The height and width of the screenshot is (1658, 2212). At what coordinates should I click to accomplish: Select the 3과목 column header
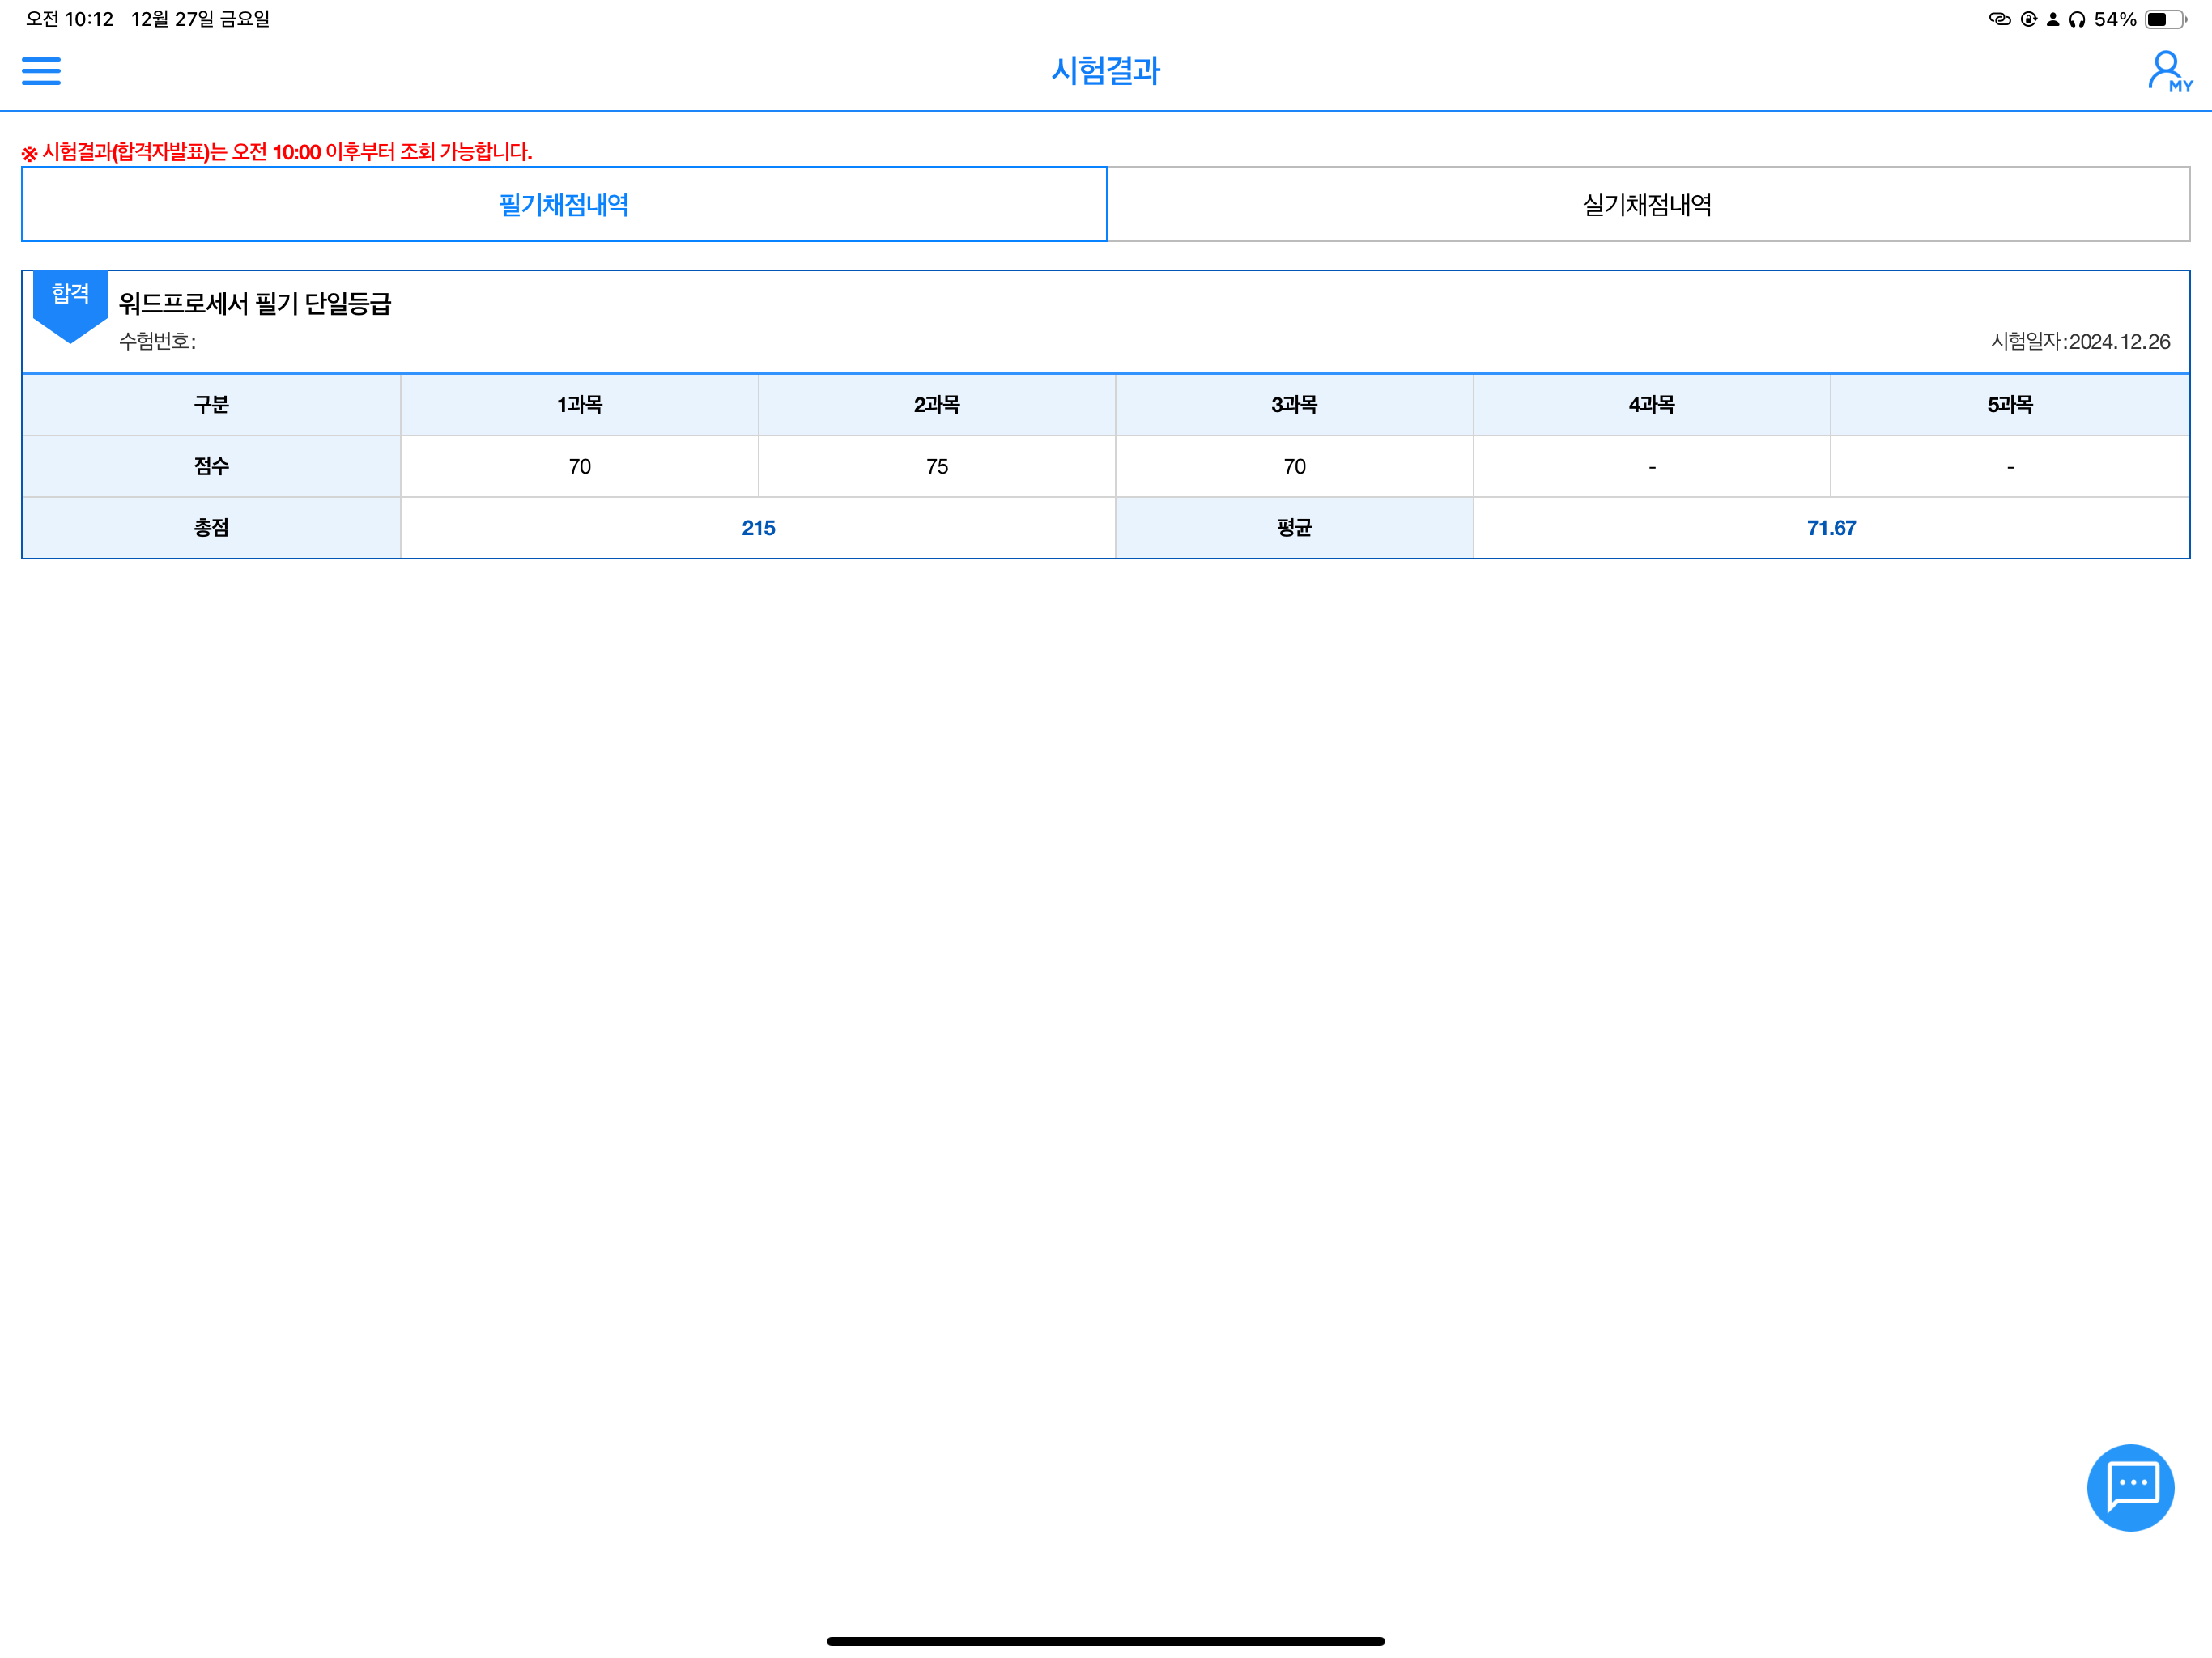point(1293,405)
